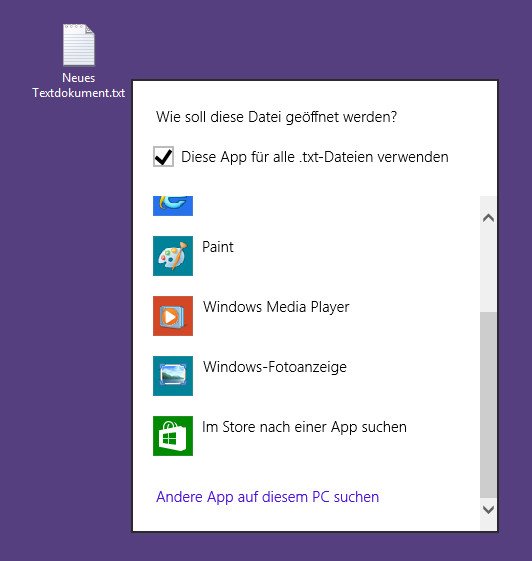The height and width of the screenshot is (561, 532).
Task: Select 'Im Store nach einer App suchen'
Action: coord(315,436)
